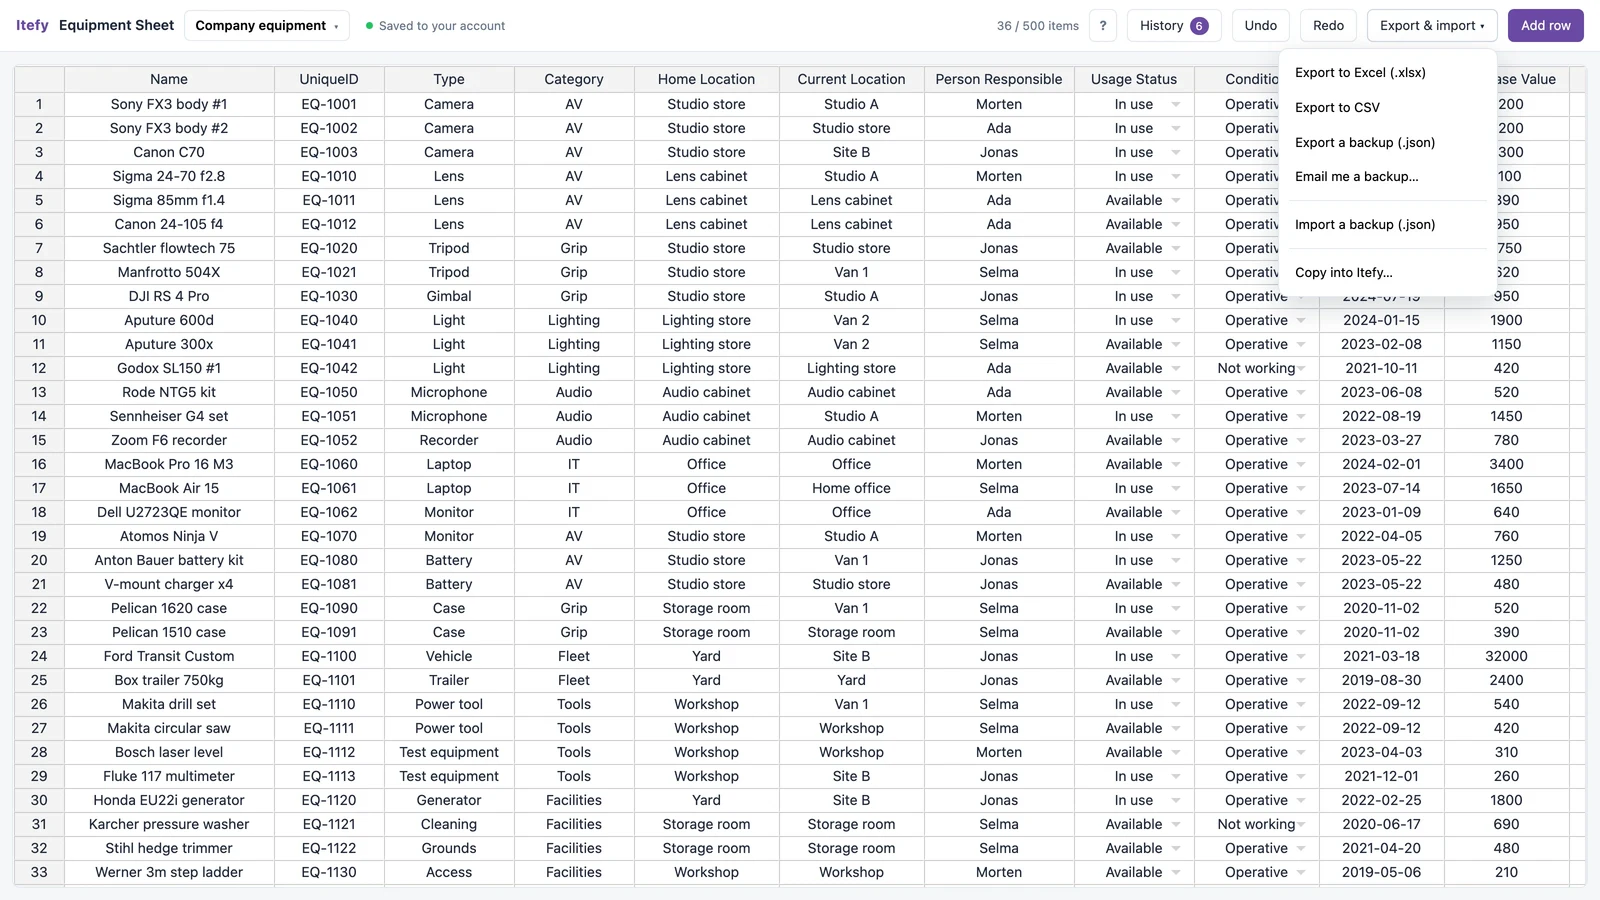Select row number 12

(39, 368)
